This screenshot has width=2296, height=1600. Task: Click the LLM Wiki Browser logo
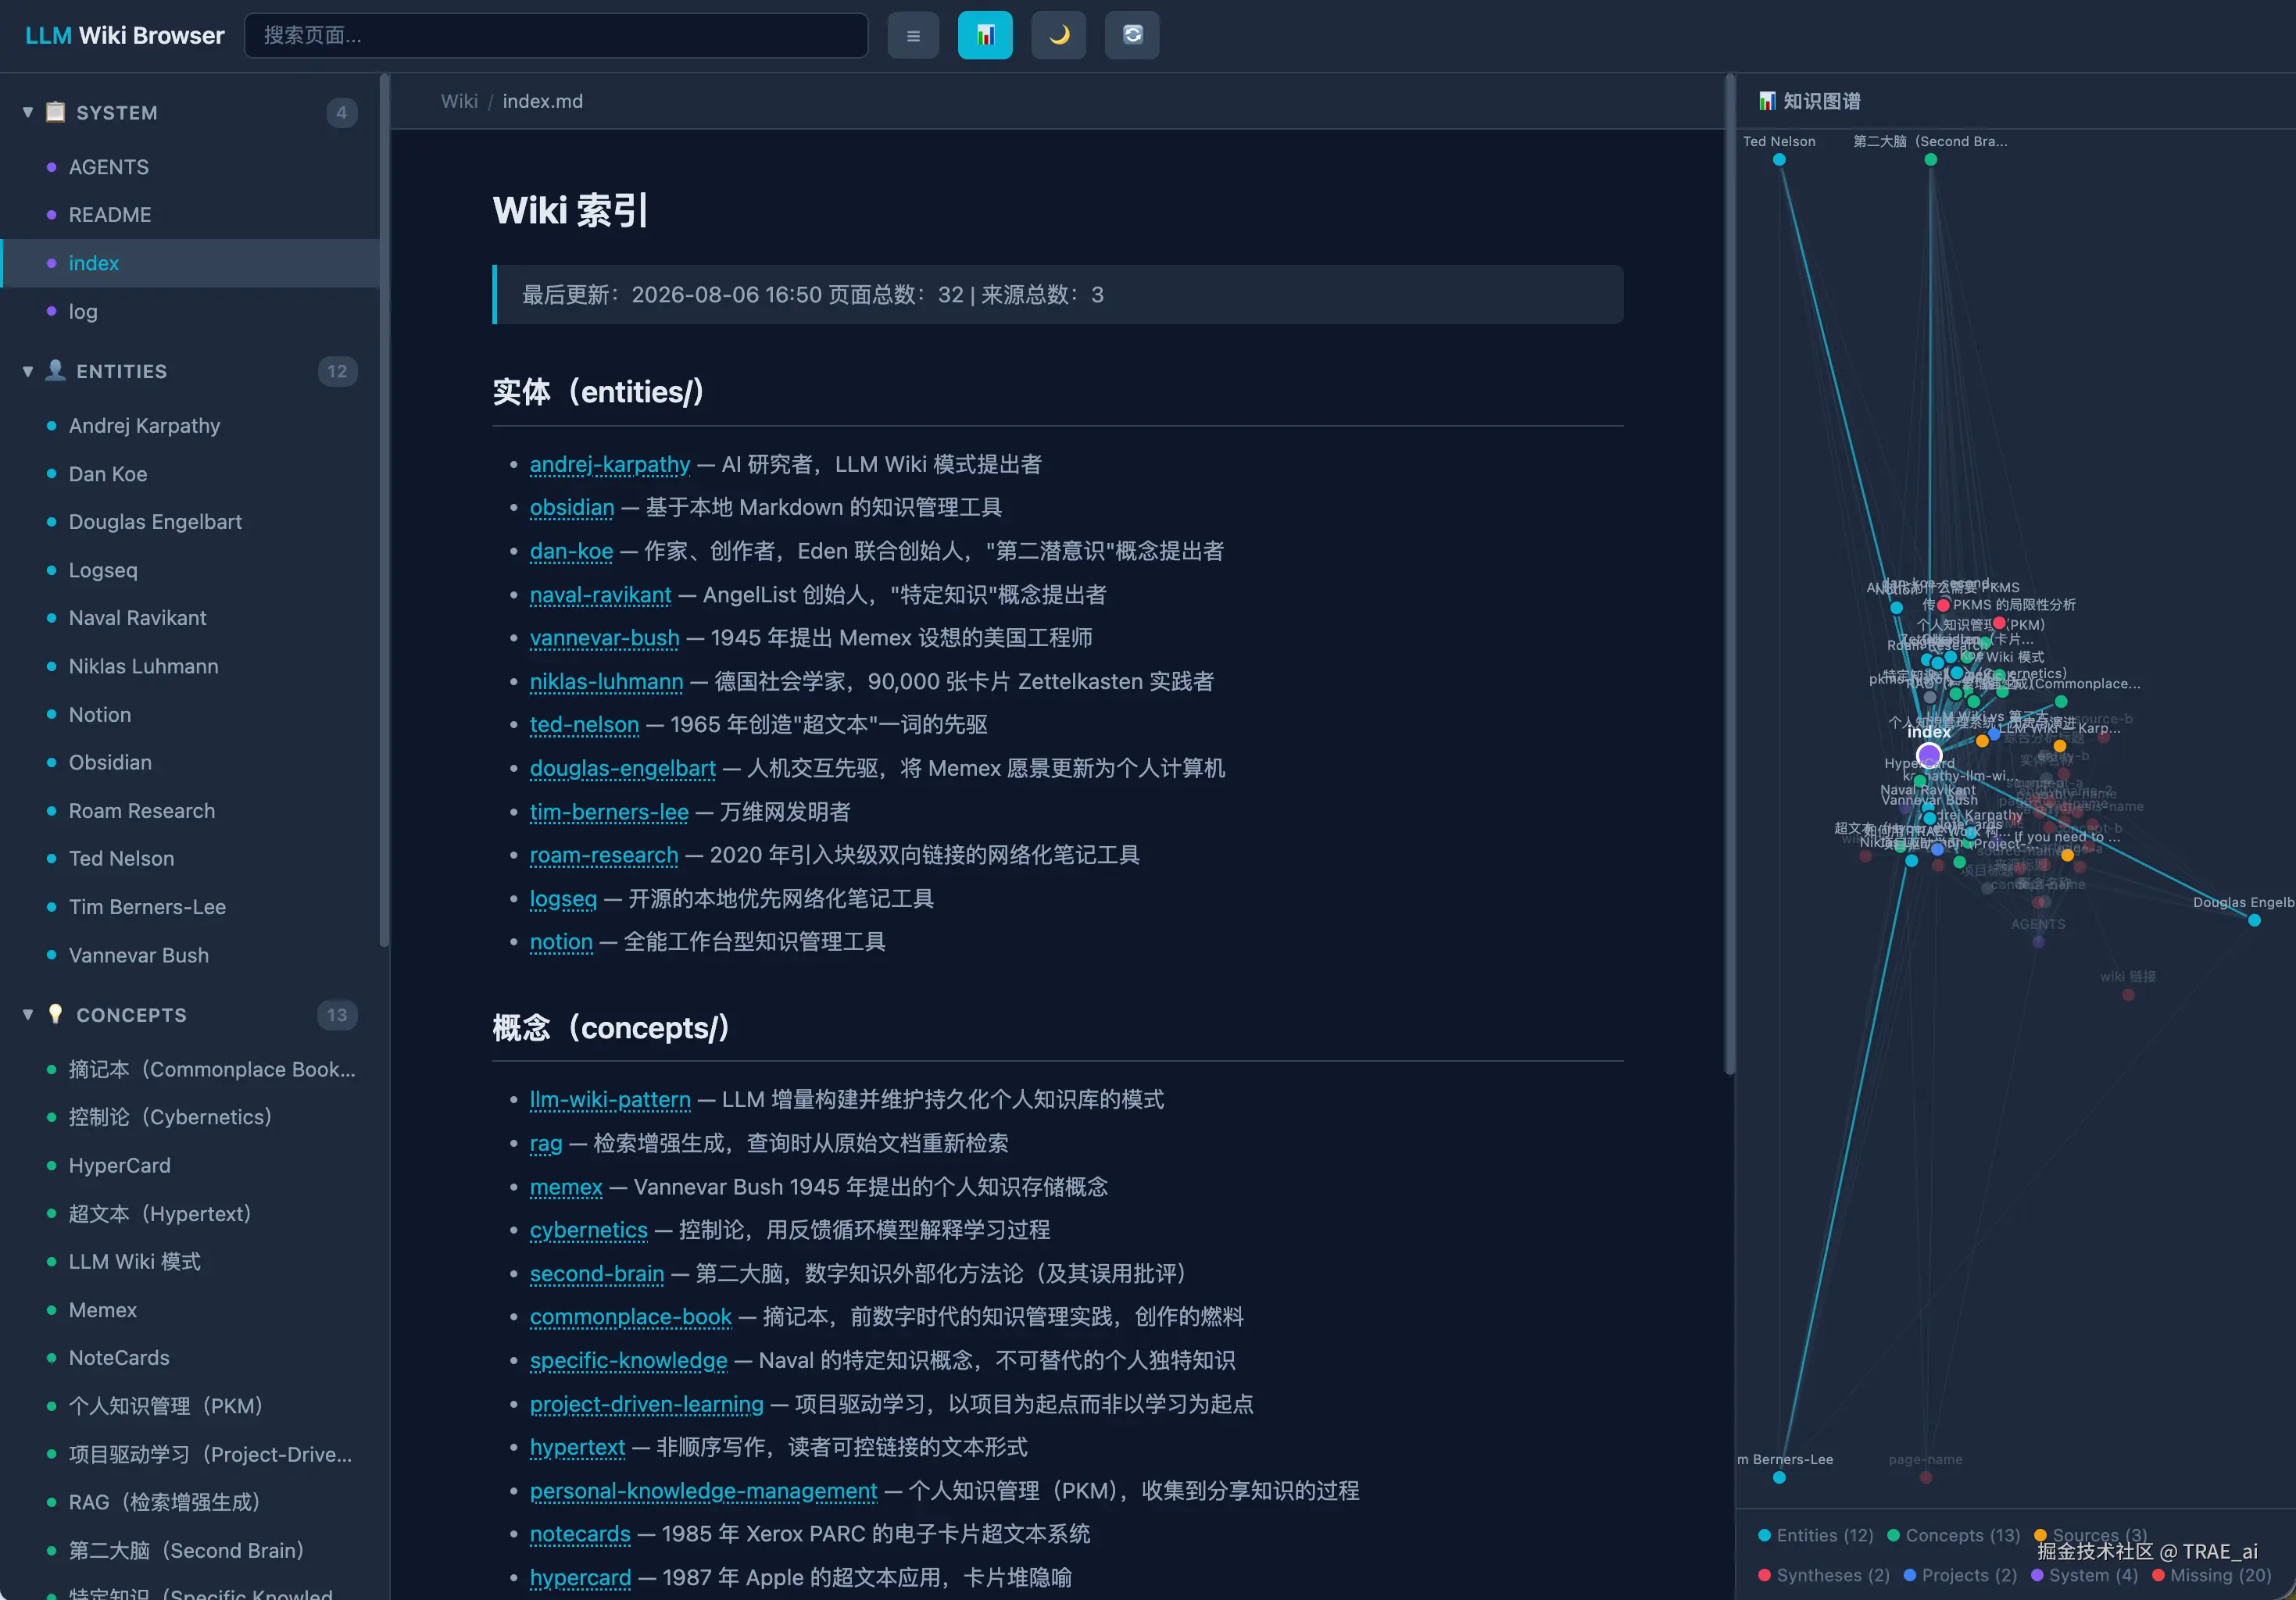pos(125,36)
